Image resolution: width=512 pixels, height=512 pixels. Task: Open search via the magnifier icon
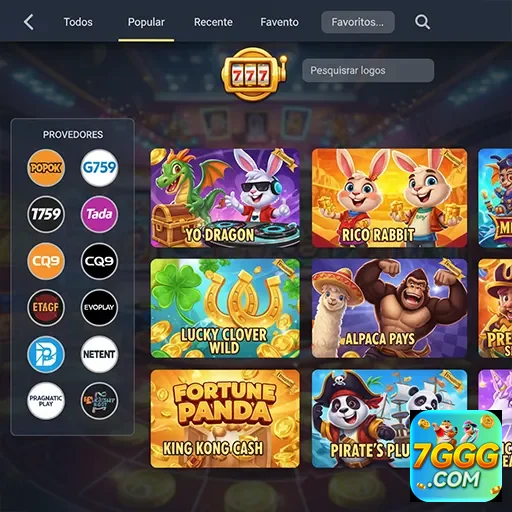click(422, 22)
